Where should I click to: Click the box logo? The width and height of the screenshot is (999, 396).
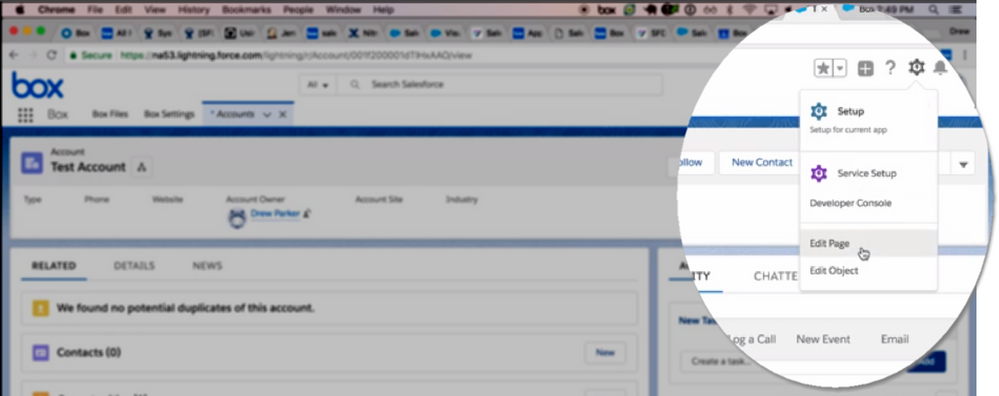(x=38, y=85)
